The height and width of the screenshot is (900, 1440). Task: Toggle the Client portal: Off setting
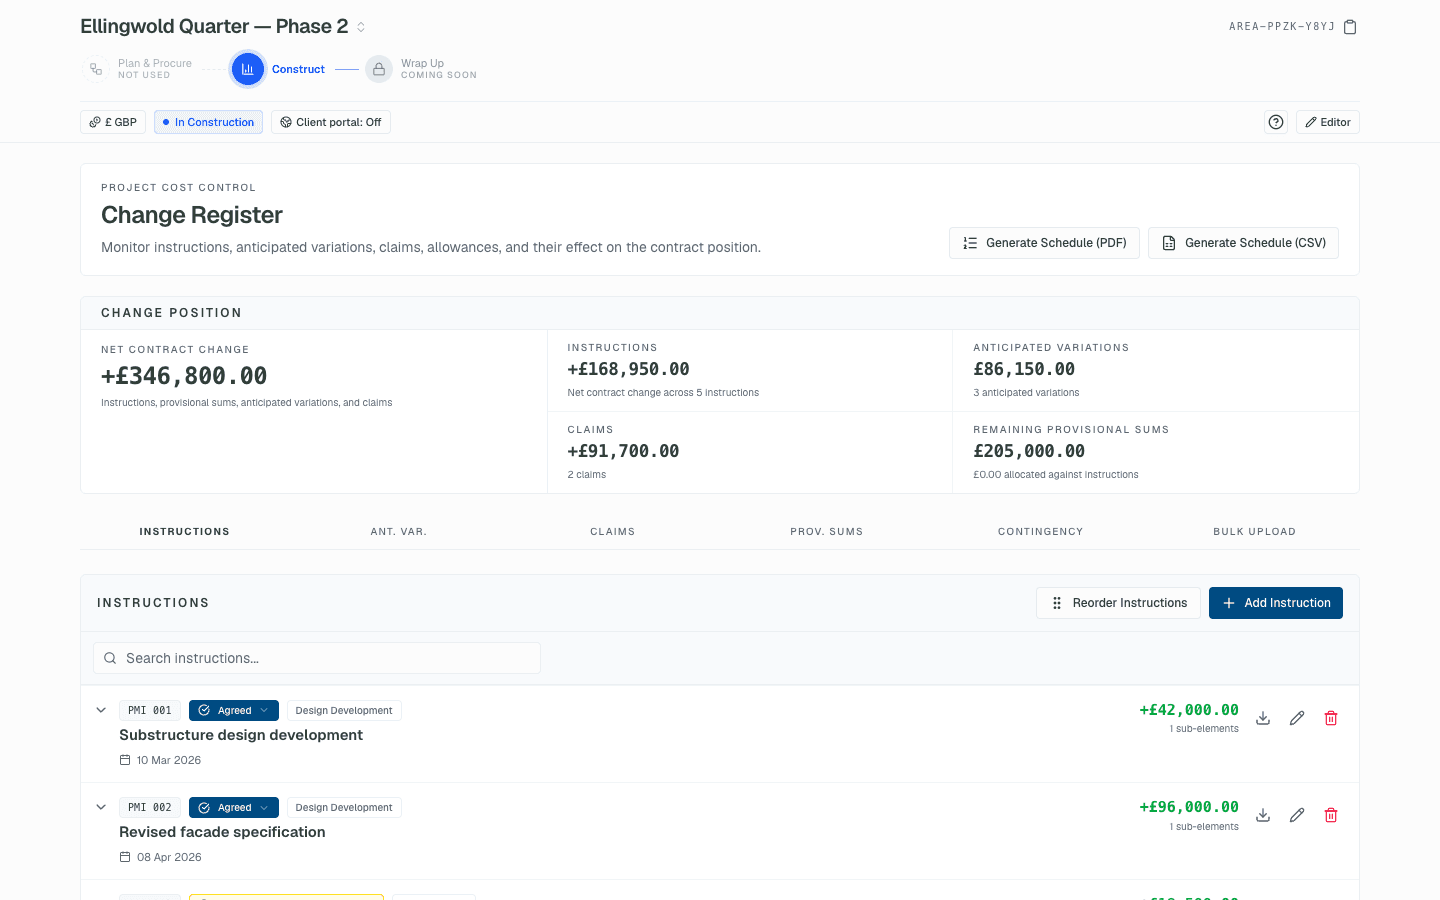tap(331, 122)
